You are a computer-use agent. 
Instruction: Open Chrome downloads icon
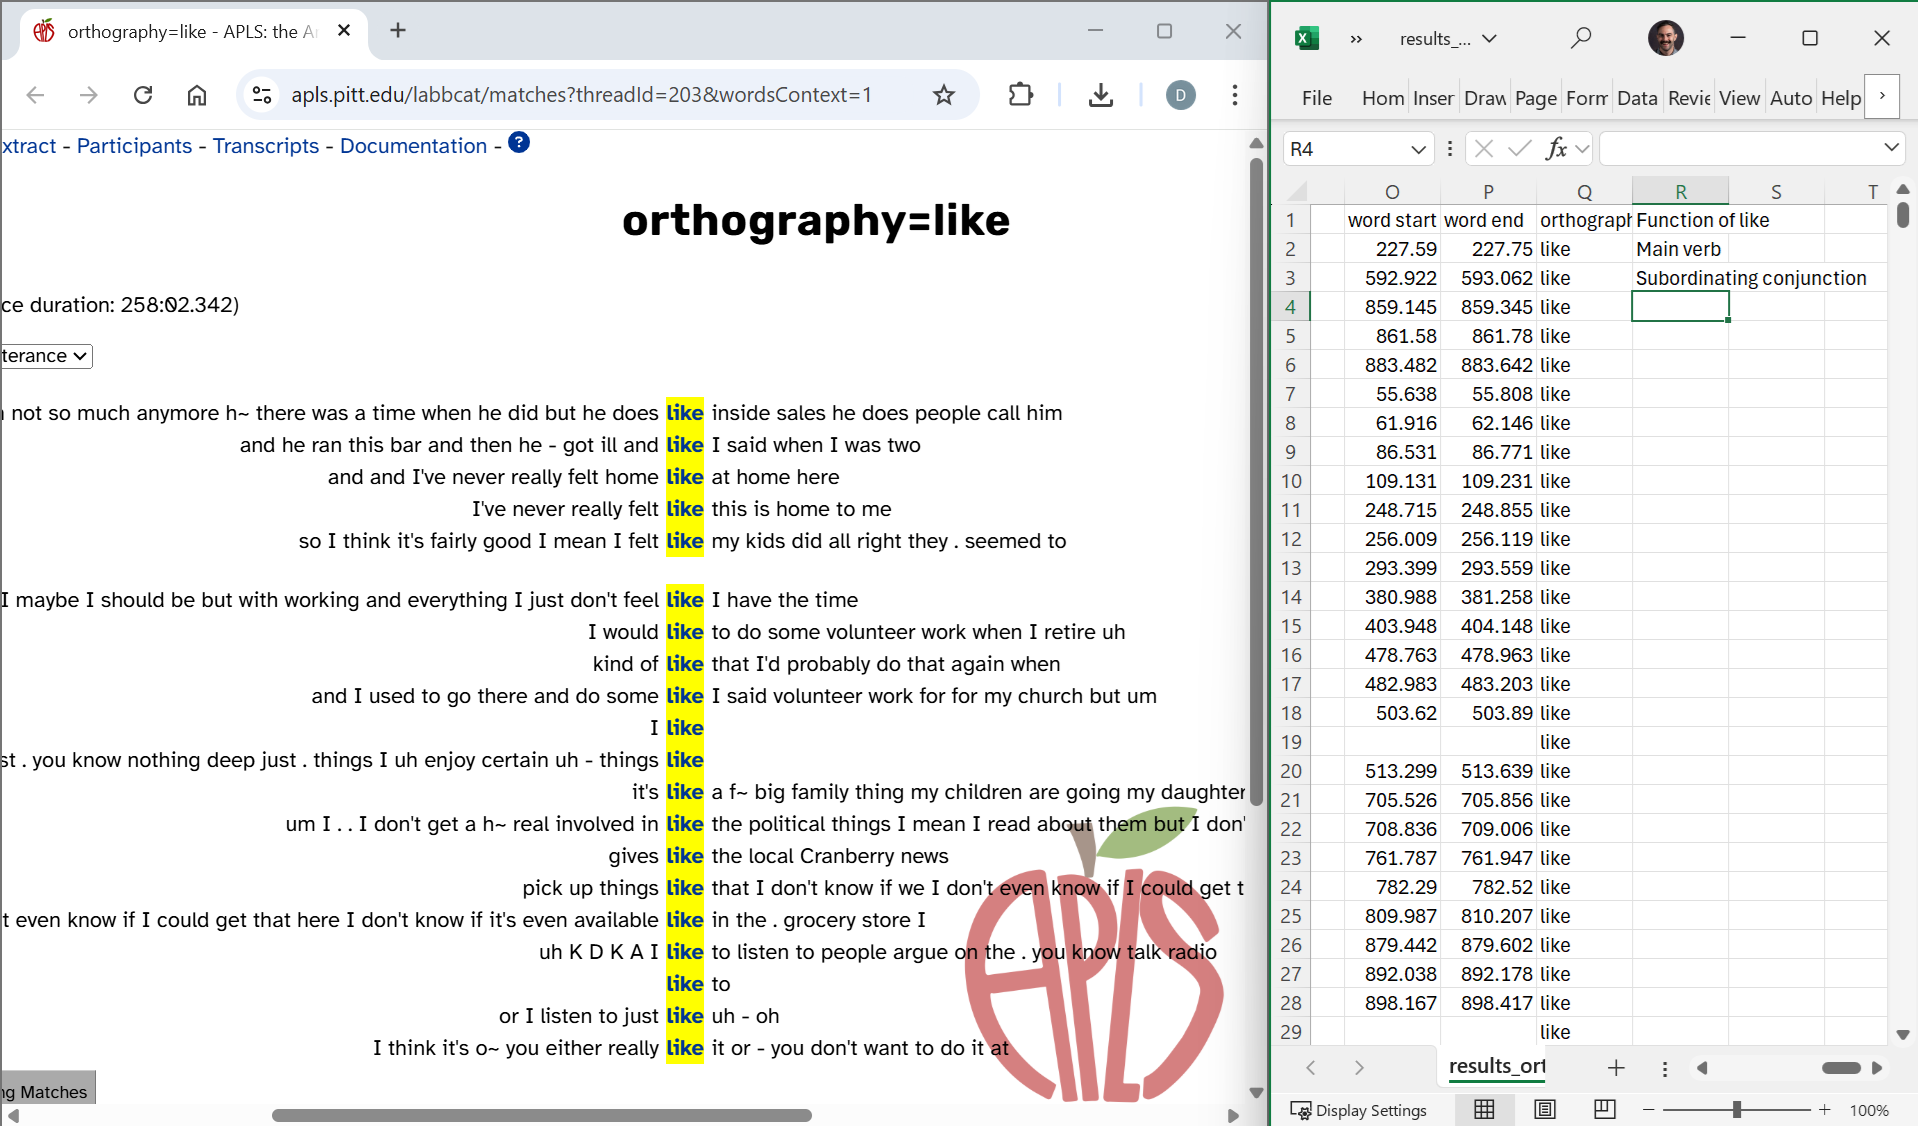[x=1100, y=95]
